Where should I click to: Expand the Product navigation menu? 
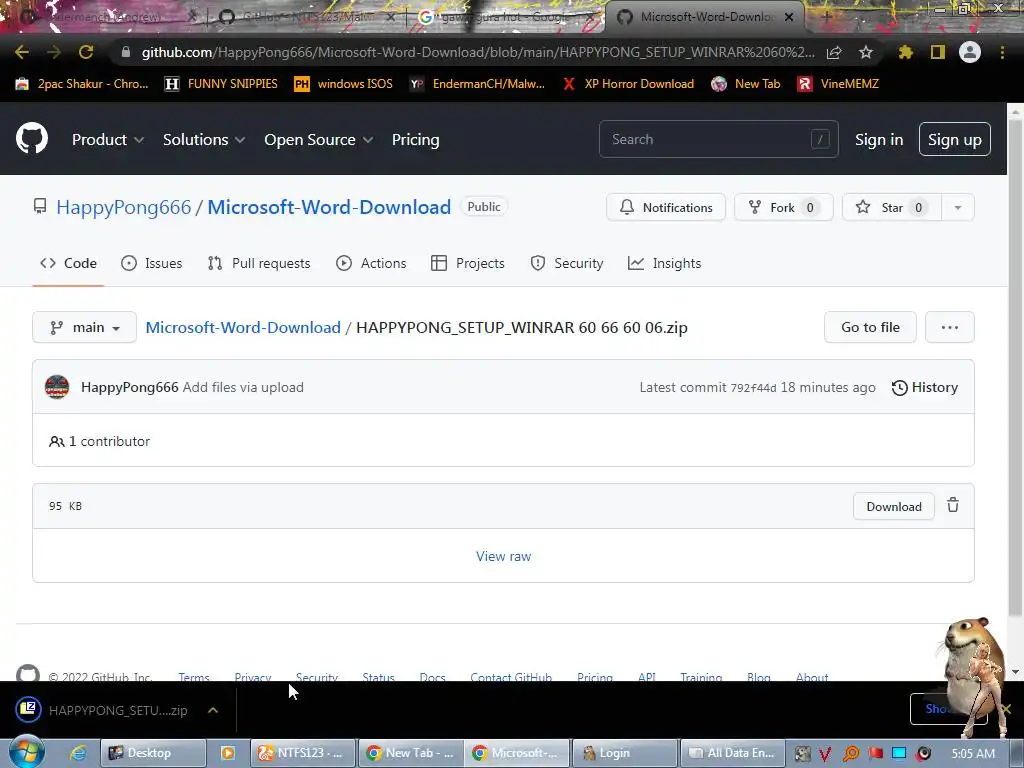click(x=108, y=140)
